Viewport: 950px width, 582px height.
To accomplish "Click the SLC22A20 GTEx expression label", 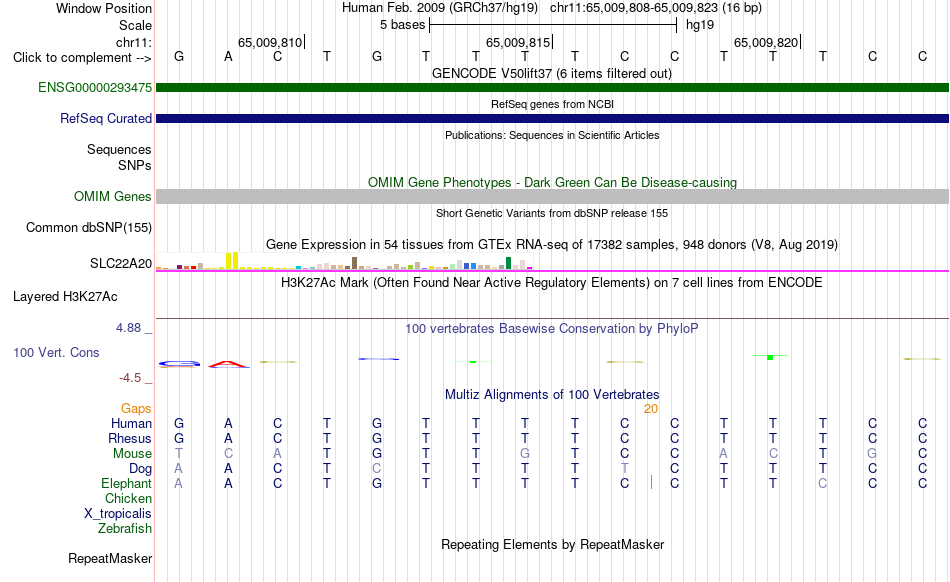I will click(x=121, y=263).
